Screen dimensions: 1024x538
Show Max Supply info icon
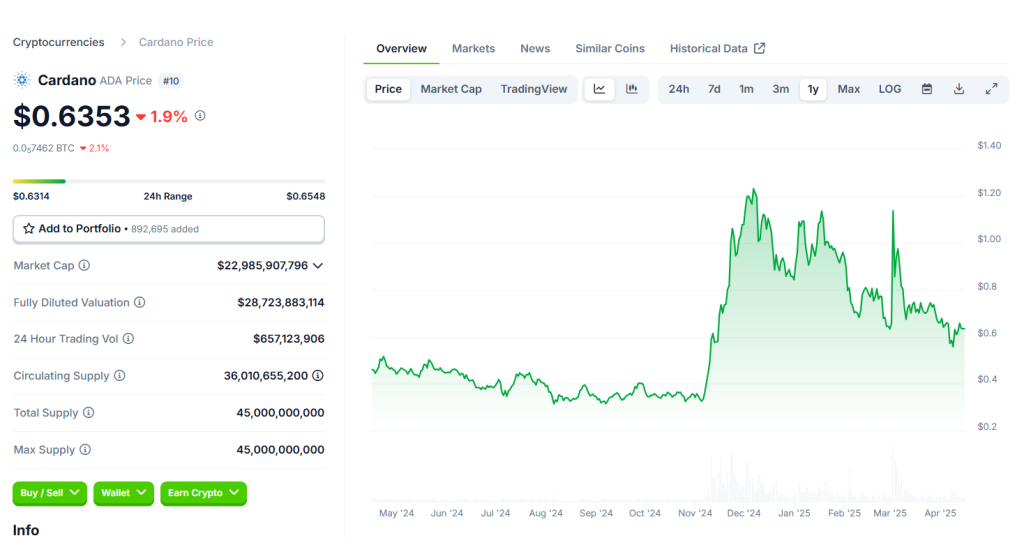86,449
